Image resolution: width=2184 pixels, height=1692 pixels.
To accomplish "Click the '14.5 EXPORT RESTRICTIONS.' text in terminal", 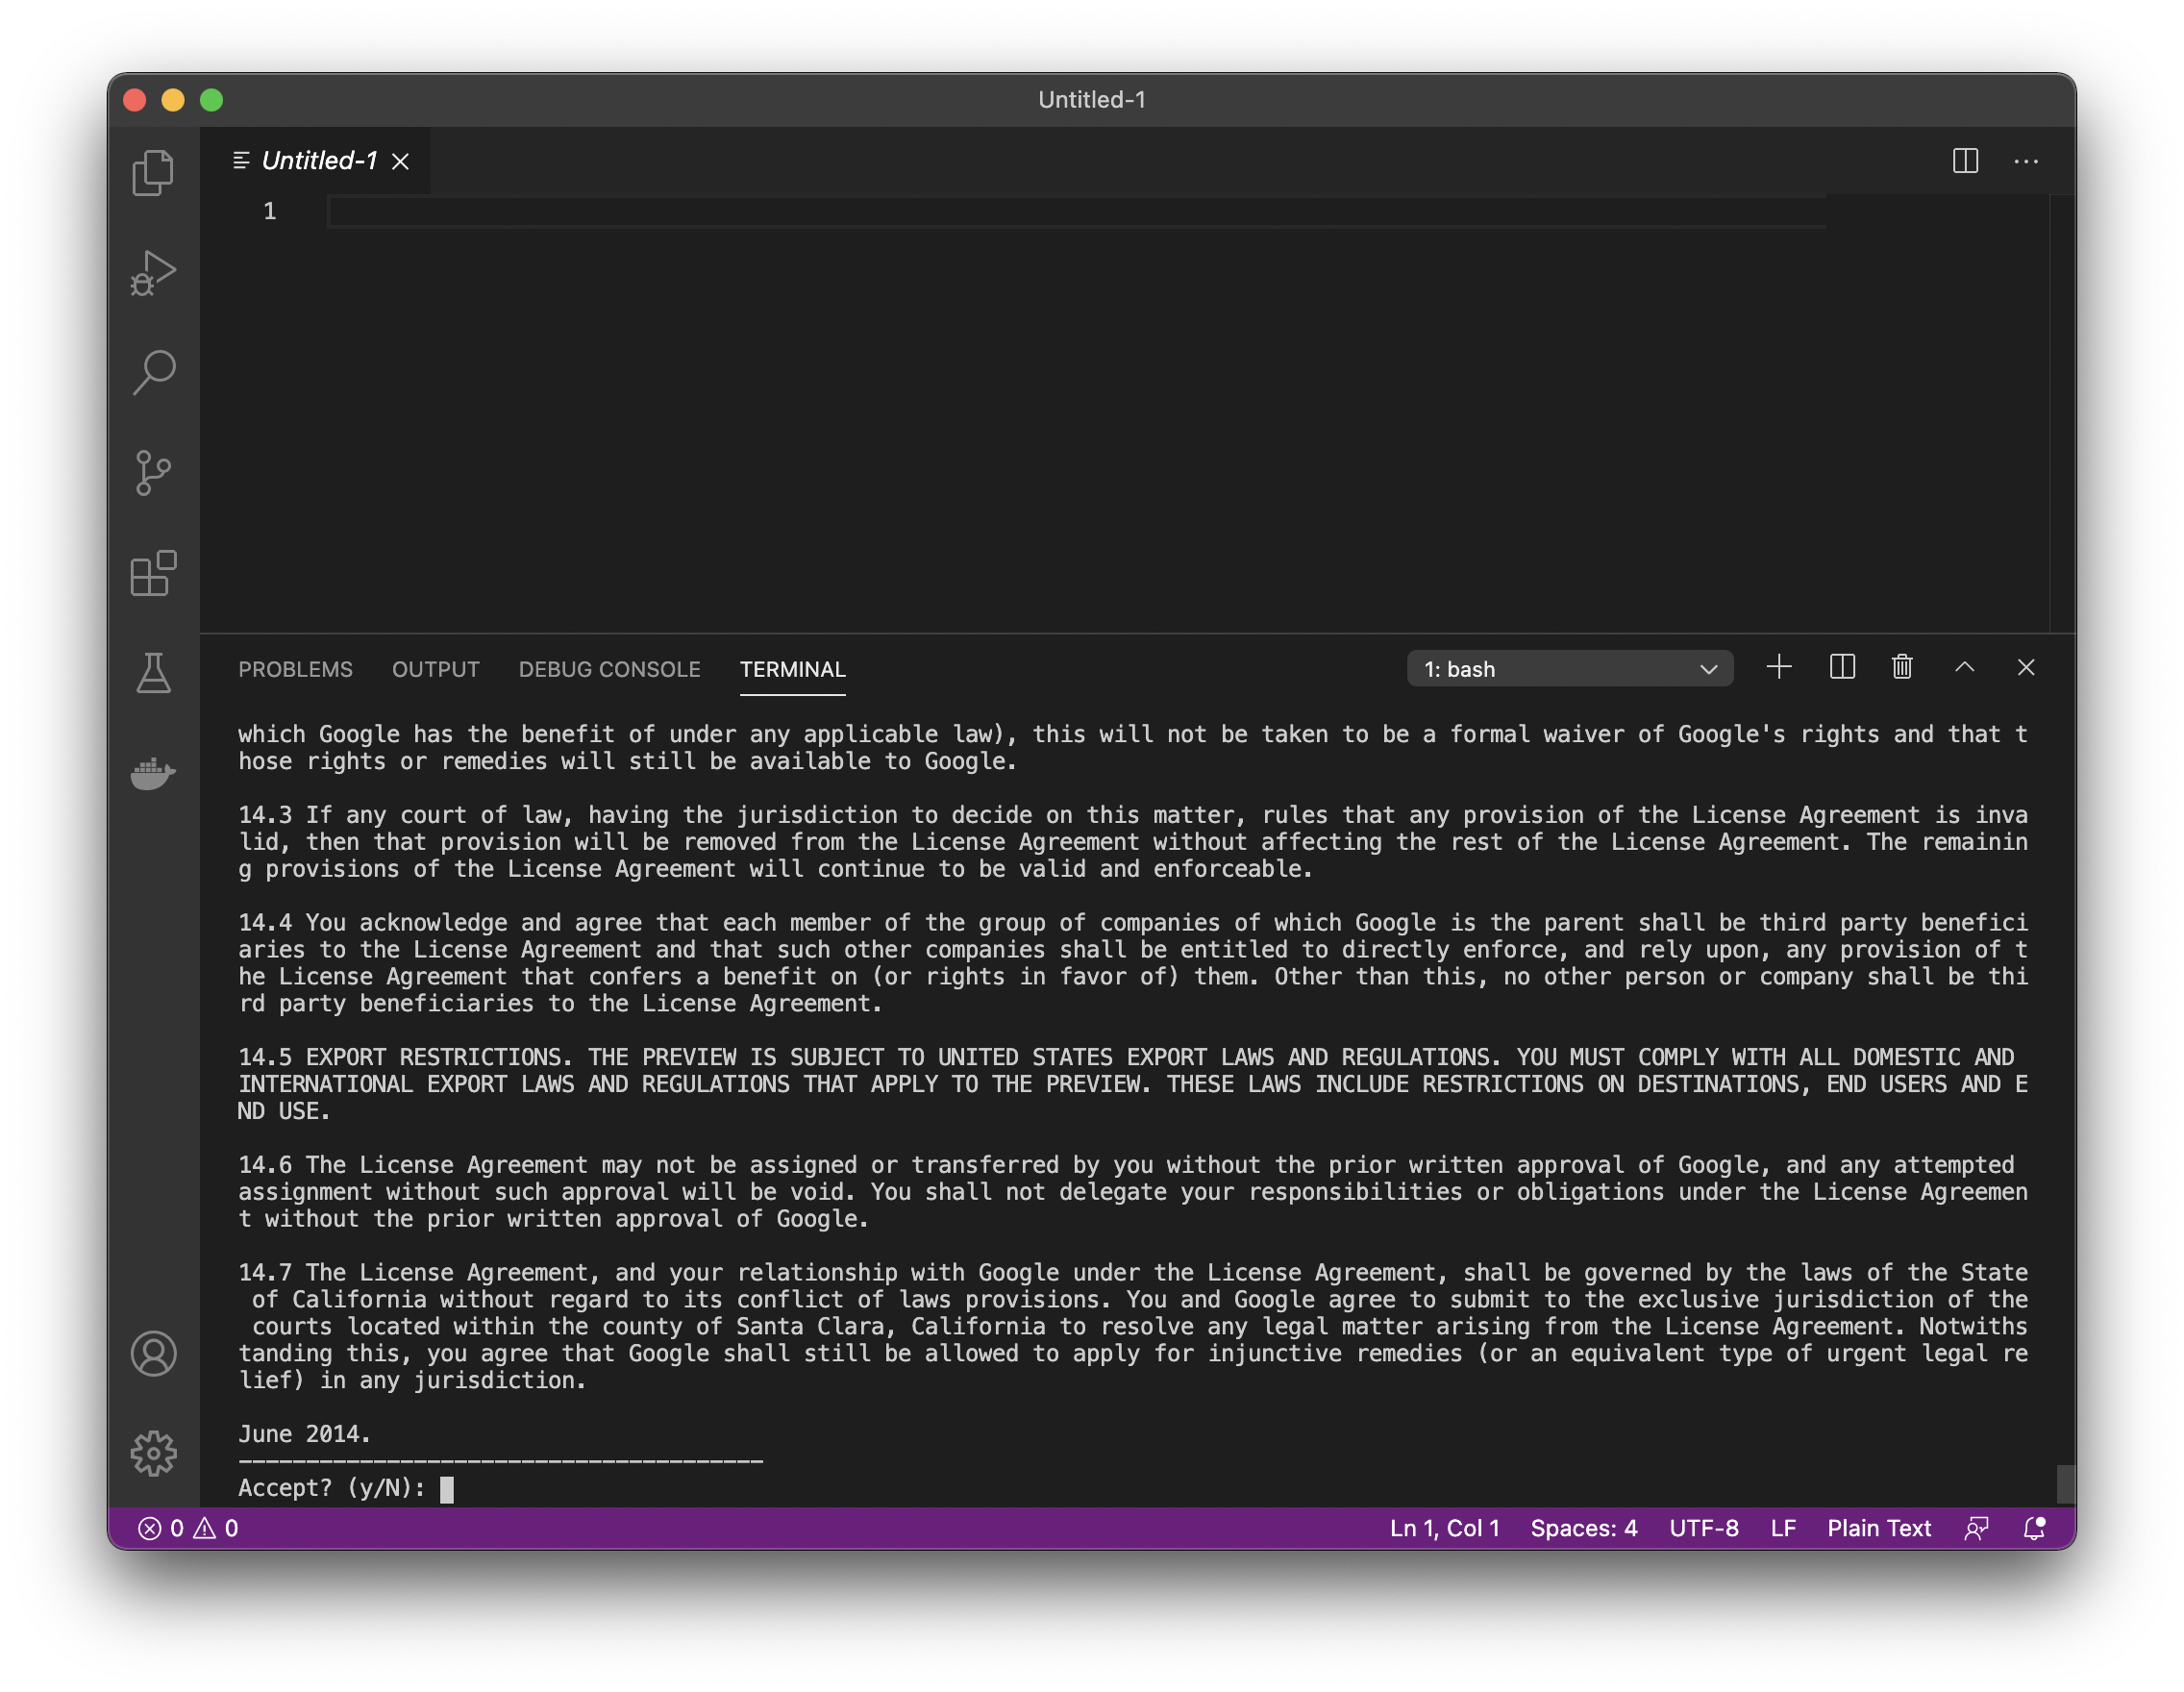I will [405, 1057].
